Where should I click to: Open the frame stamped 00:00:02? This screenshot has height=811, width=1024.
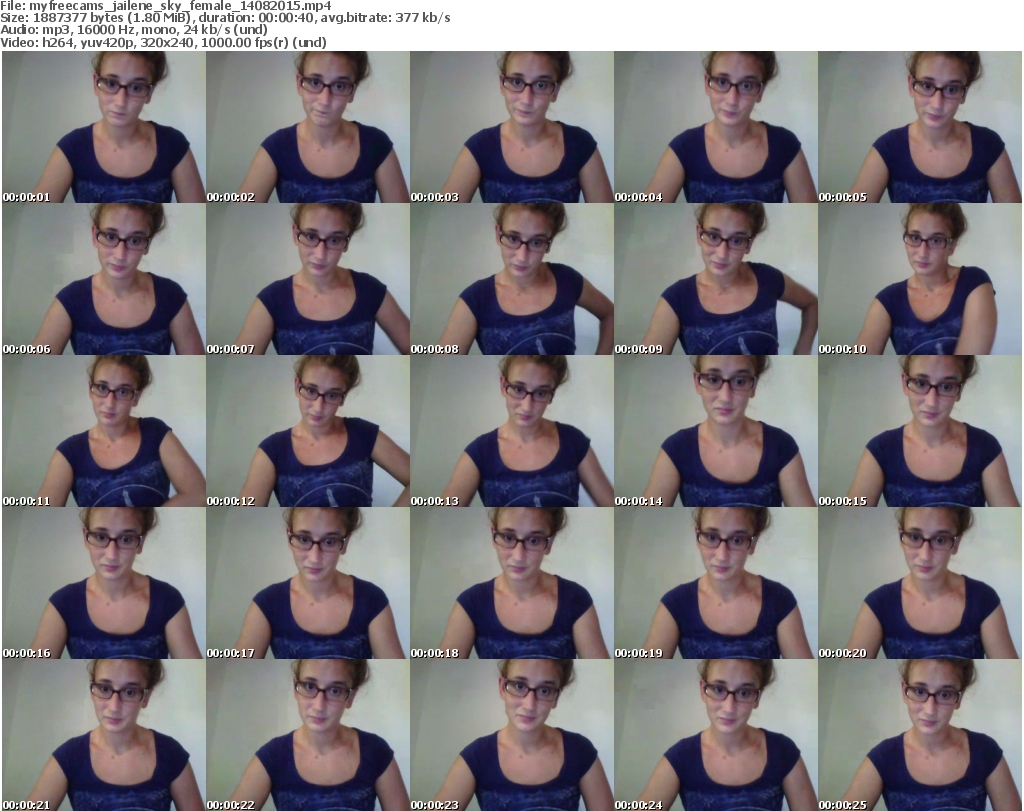(x=308, y=127)
